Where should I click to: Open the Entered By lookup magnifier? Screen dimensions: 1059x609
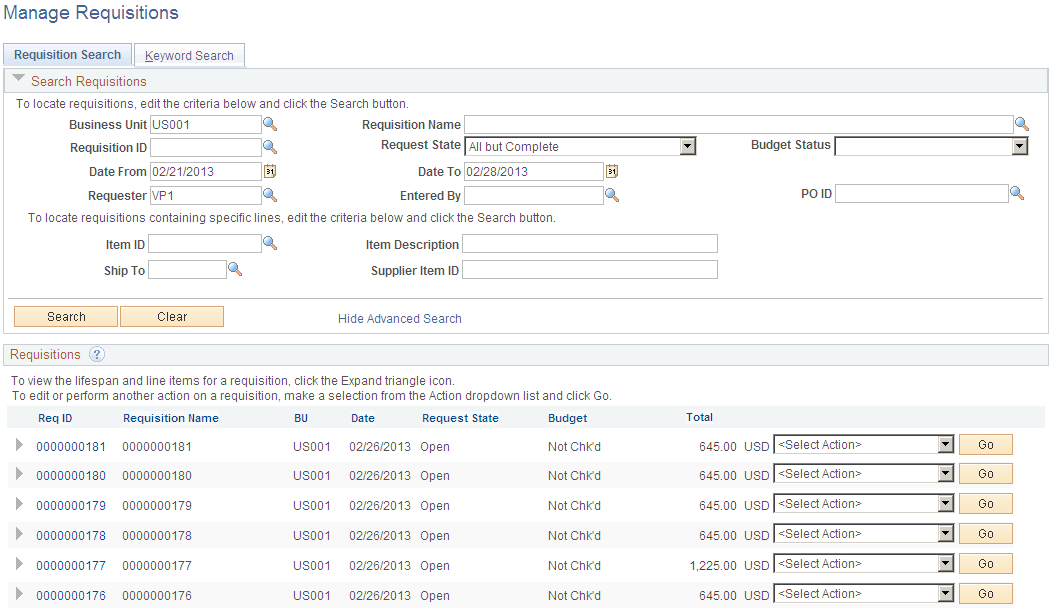click(611, 196)
